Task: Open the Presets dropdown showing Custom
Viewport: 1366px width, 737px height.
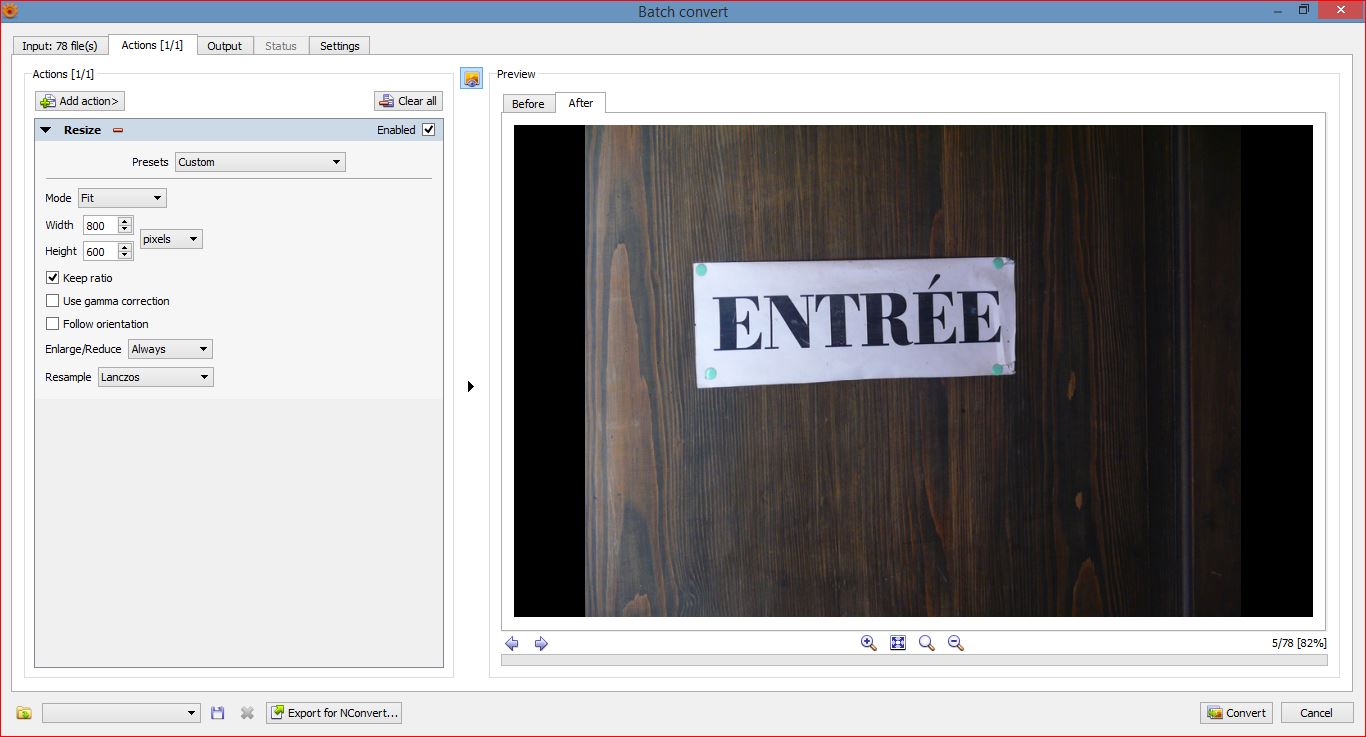Action: 260,162
